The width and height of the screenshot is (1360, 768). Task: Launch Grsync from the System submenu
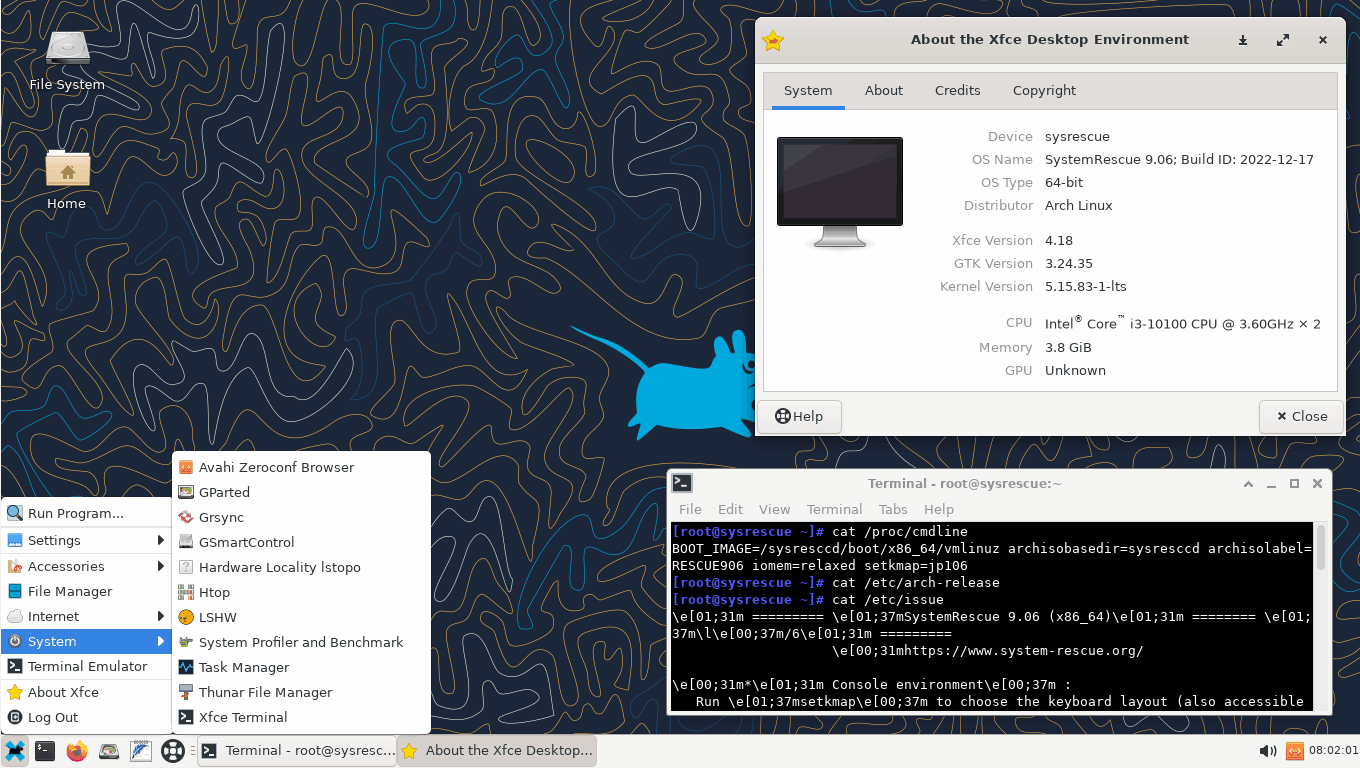pyautogui.click(x=301, y=517)
